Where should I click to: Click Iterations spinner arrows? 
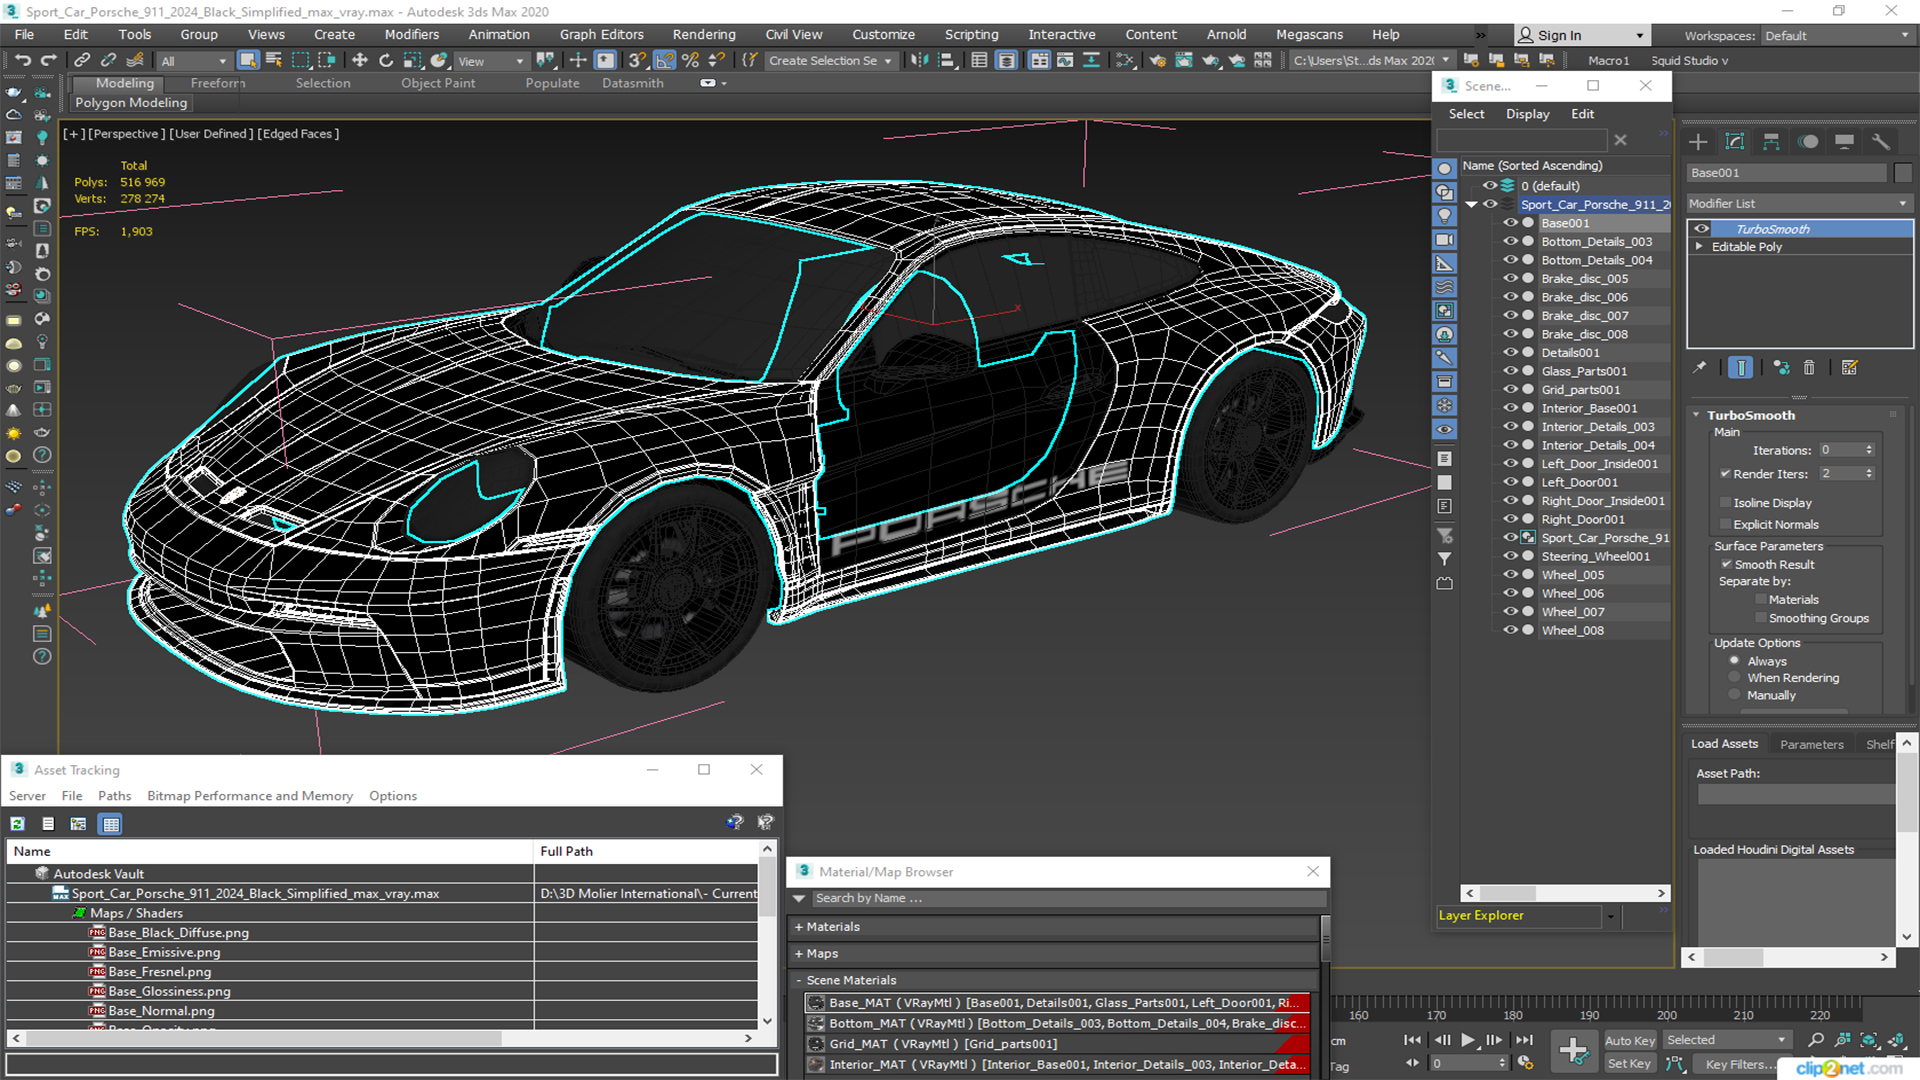[1869, 450]
